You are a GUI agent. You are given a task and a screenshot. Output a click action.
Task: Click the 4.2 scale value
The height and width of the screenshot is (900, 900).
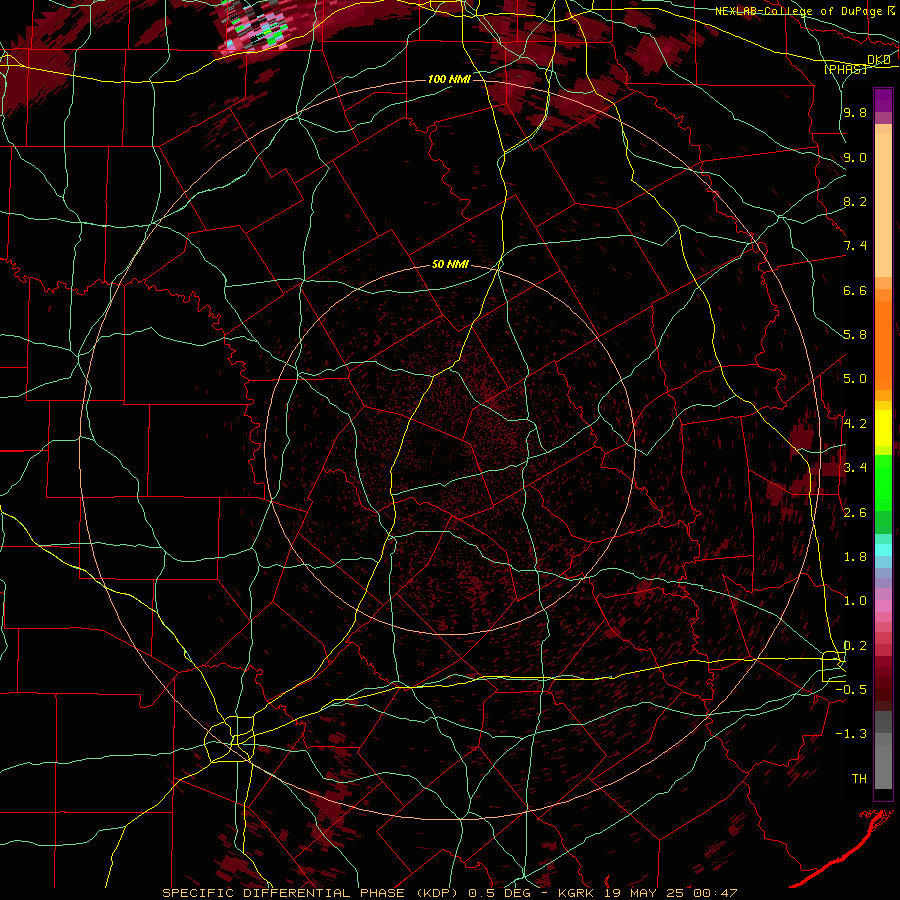(855, 424)
